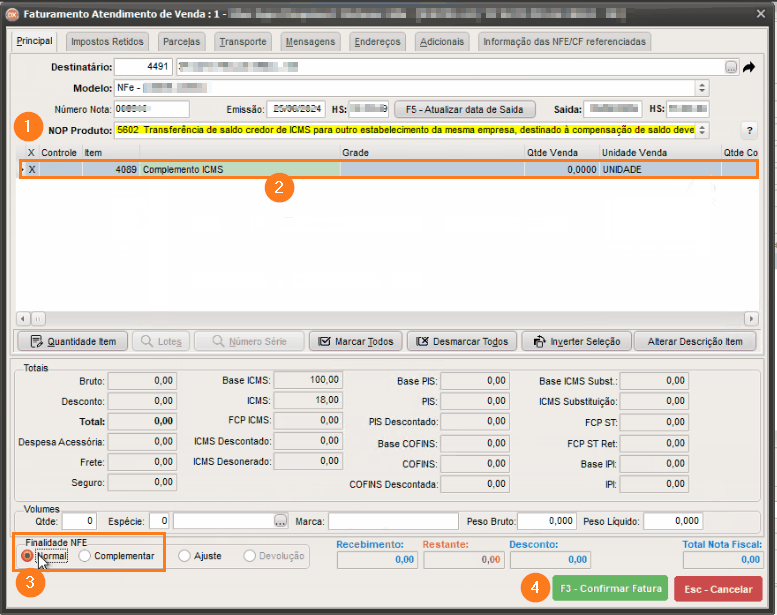Open the Modelo dropdown
777x615 pixels.
tap(702, 88)
